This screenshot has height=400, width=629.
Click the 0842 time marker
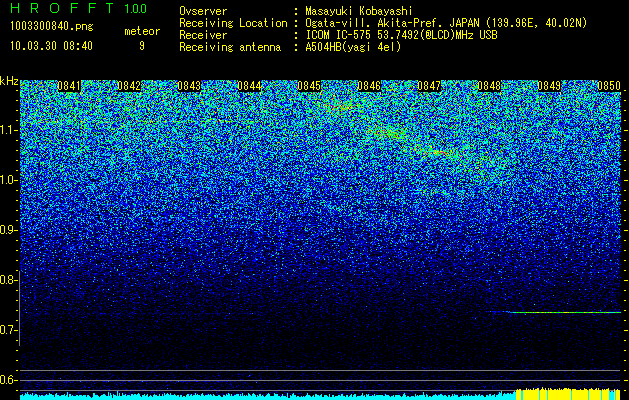pos(129,86)
